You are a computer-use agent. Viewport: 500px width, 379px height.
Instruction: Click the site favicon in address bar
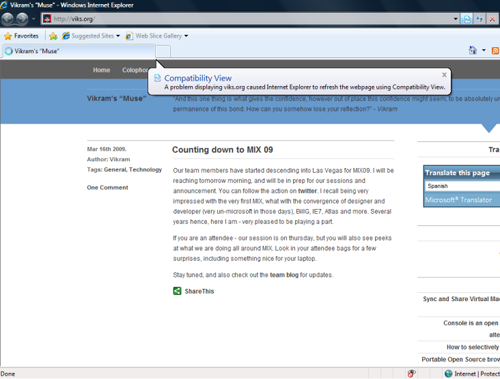(x=47, y=19)
